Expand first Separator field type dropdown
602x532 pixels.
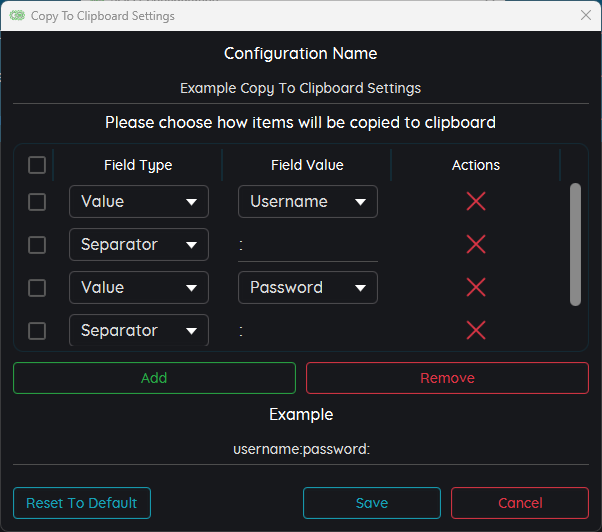pyautogui.click(x=138, y=245)
